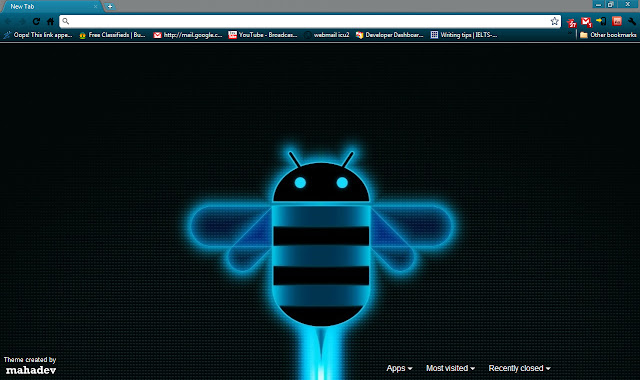Open the Developer Dashboard bookmark
The image size is (640, 380).
pyautogui.click(x=389, y=35)
